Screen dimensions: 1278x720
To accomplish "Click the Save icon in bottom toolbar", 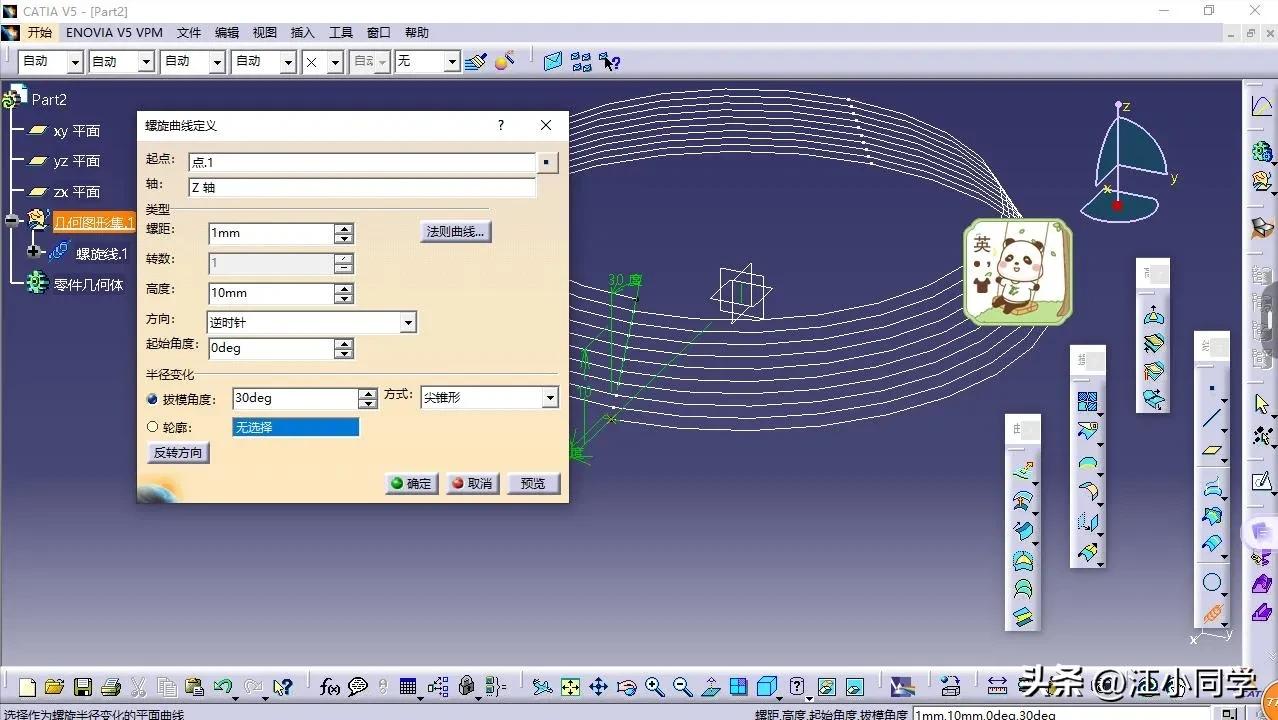I will point(82,687).
